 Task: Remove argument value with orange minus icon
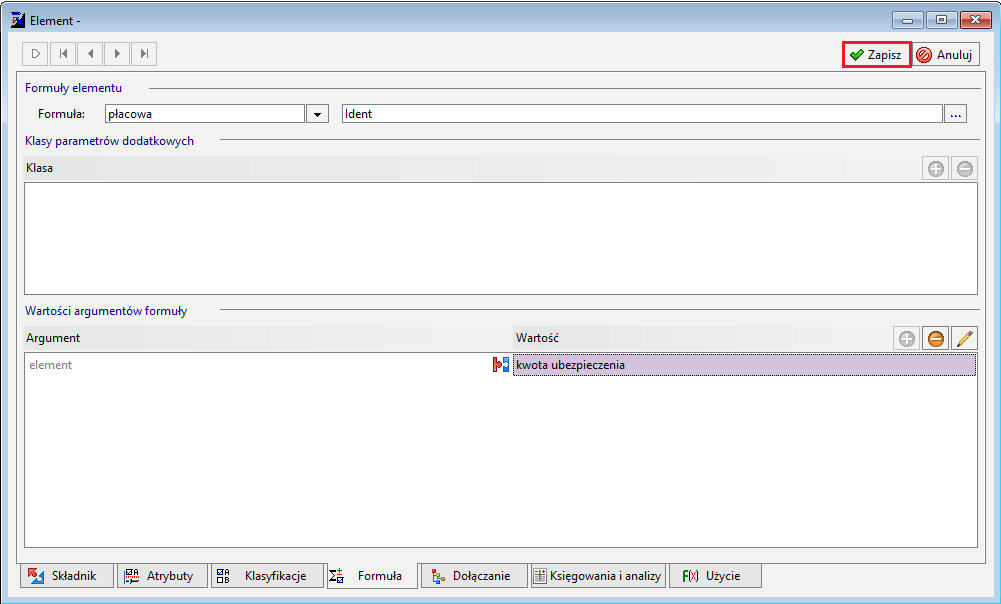(935, 338)
